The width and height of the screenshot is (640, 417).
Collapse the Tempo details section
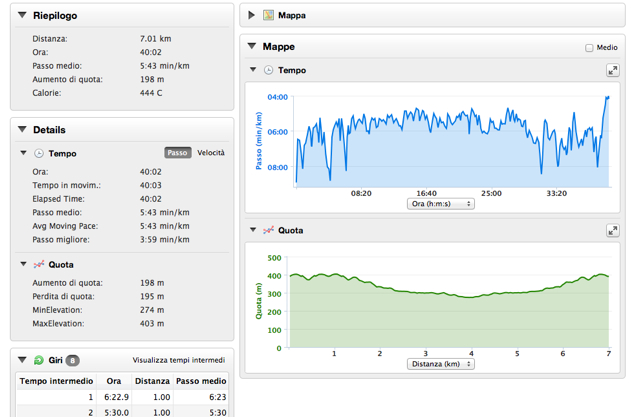(23, 153)
